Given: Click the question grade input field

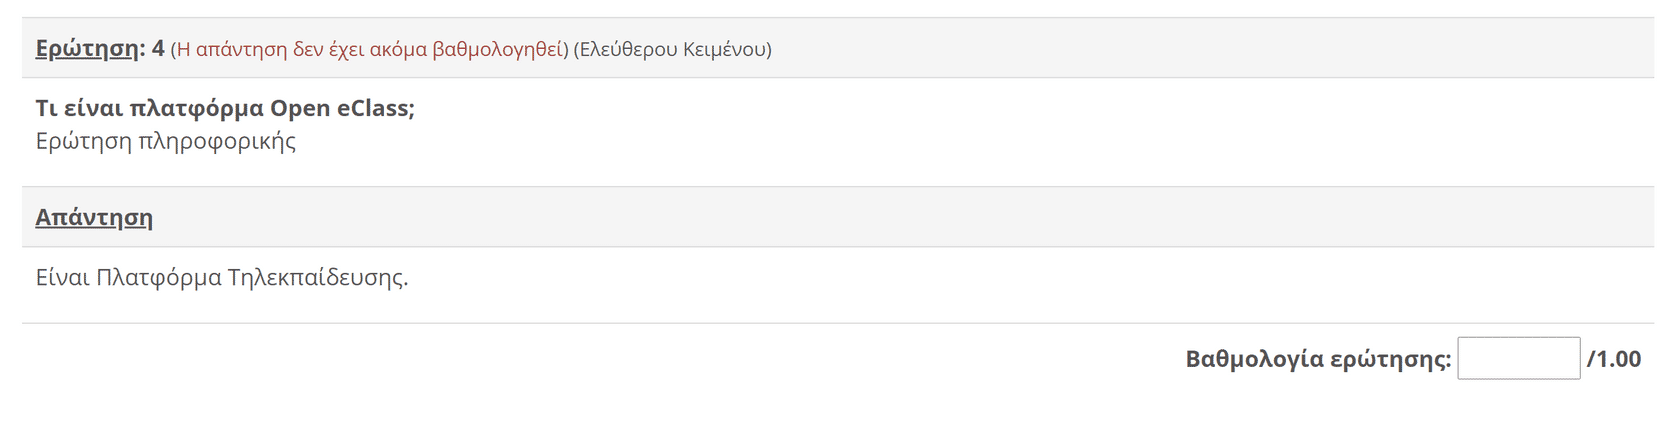Looking at the screenshot, I should pos(1518,358).
